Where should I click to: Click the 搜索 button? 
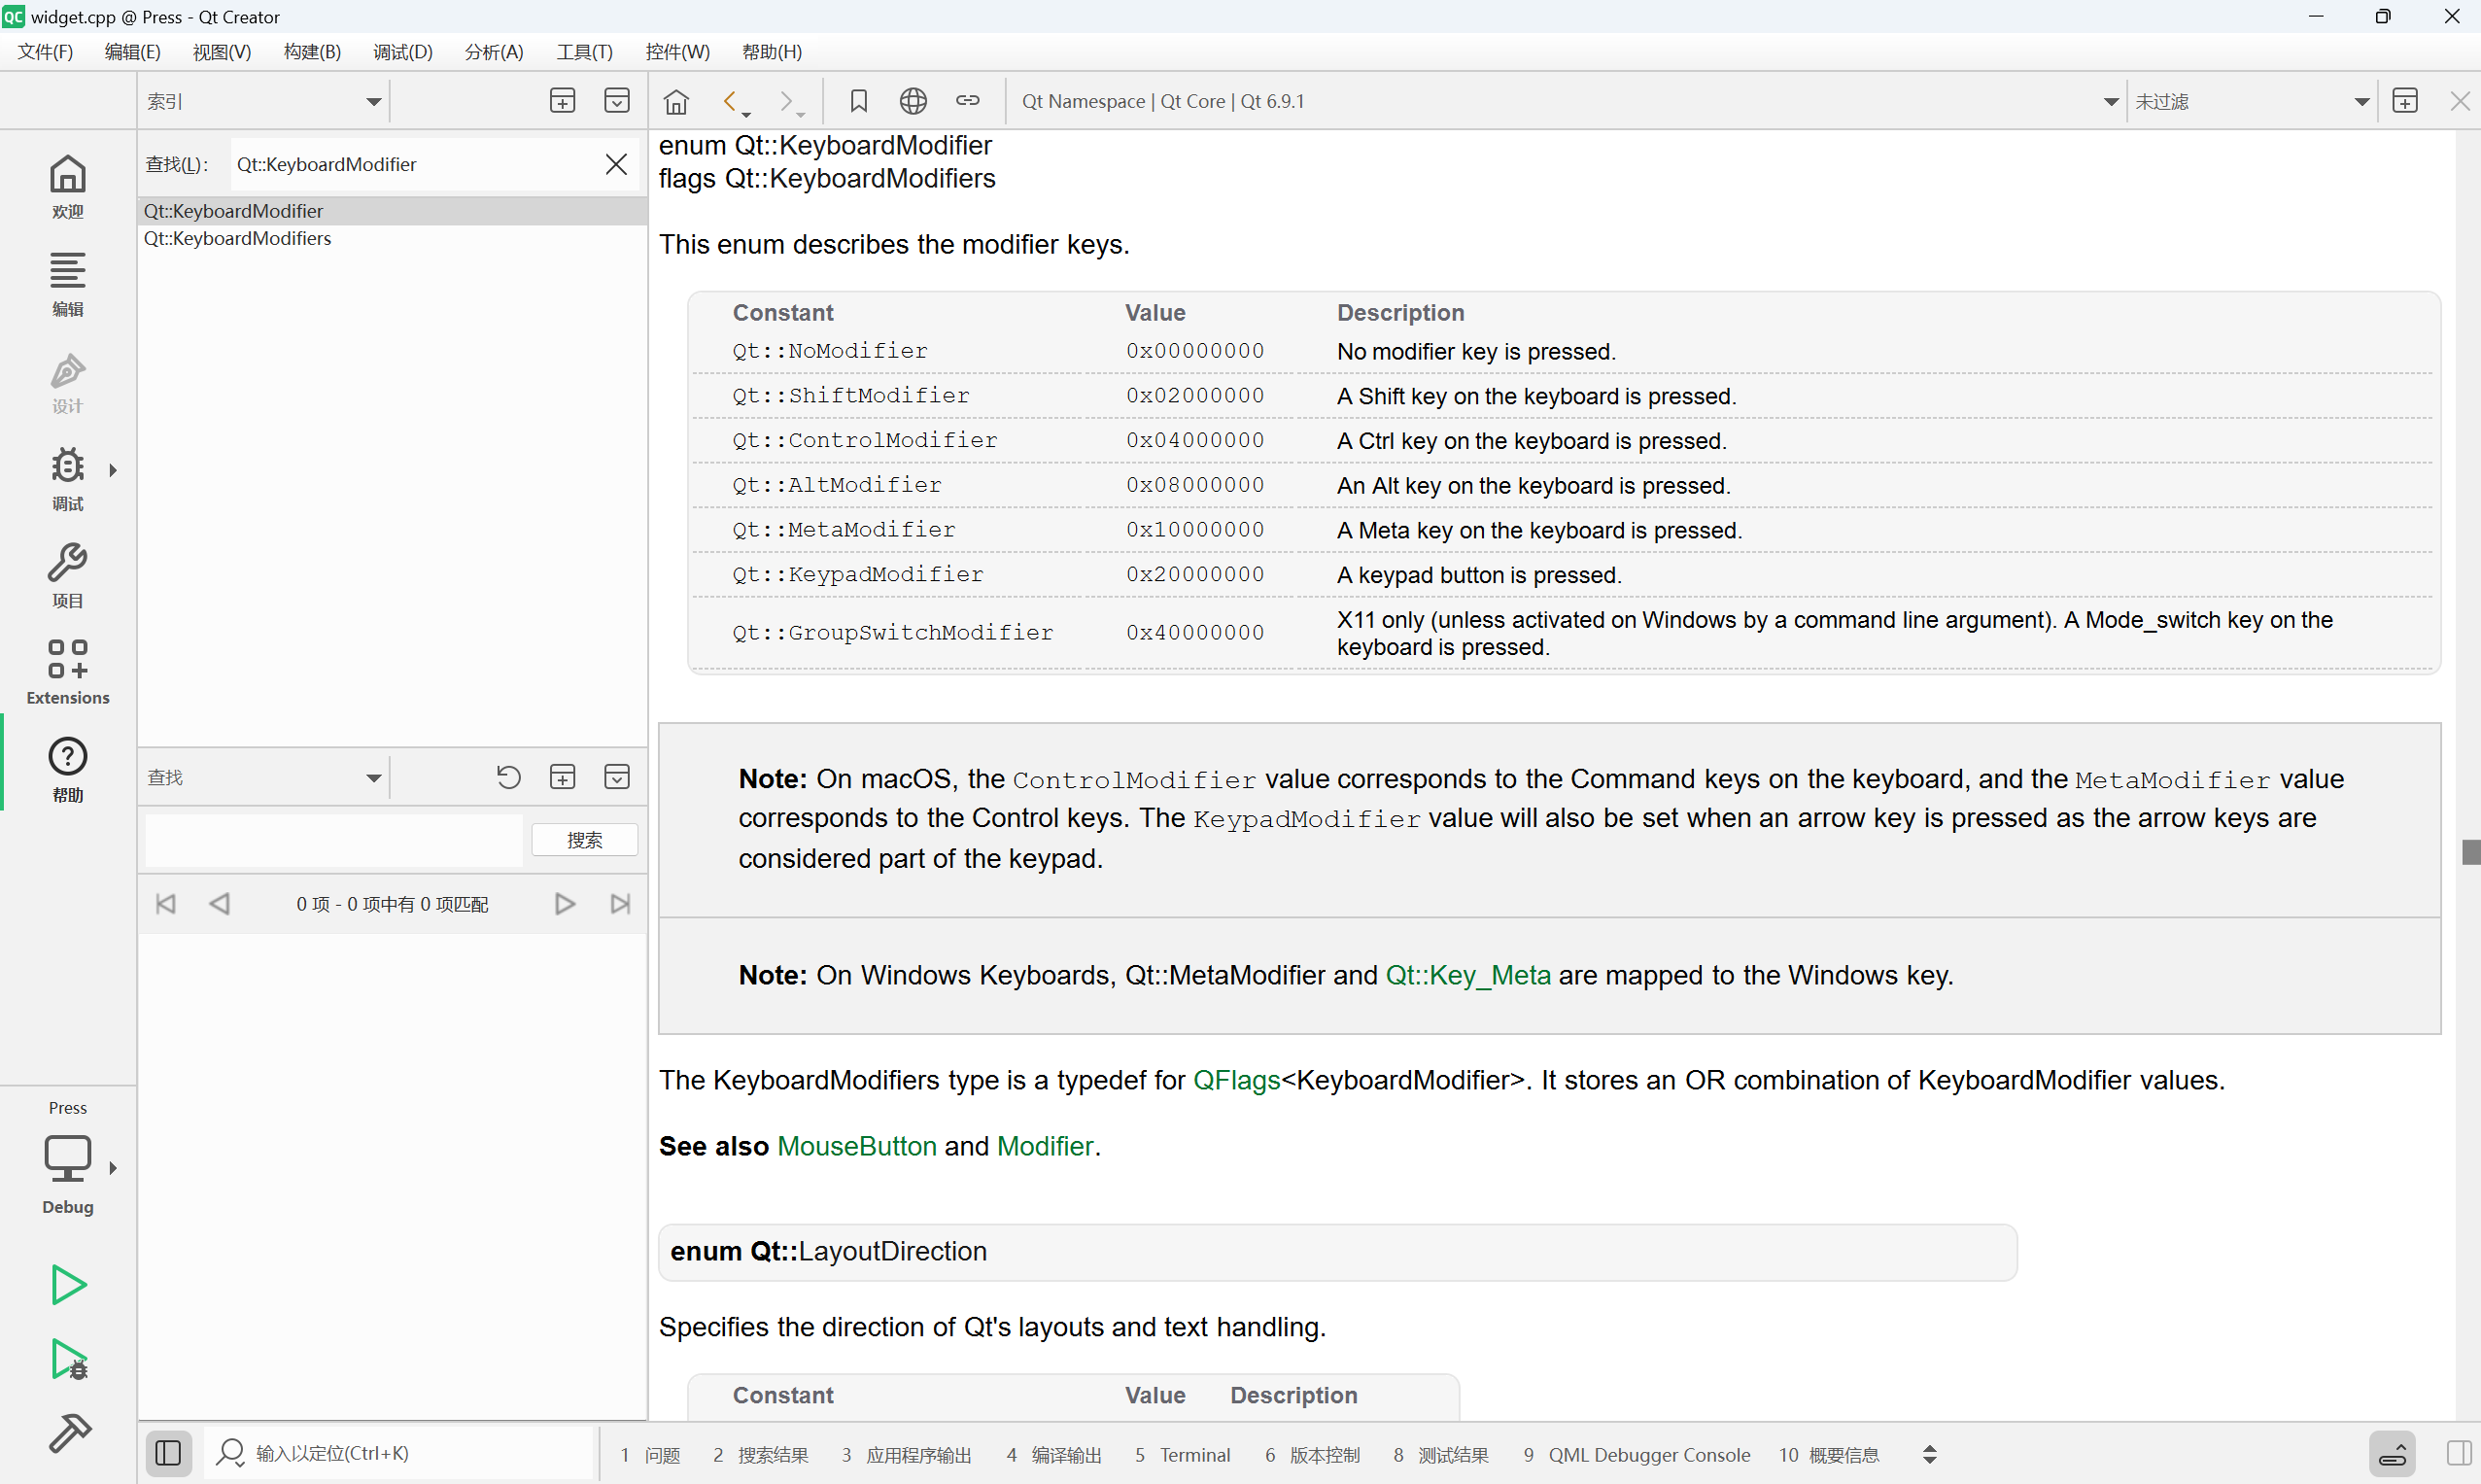pyautogui.click(x=584, y=840)
